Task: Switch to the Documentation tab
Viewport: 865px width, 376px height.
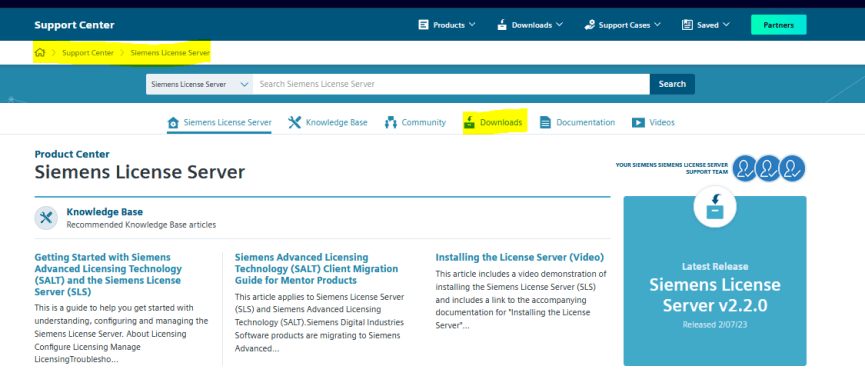Action: 585,122
